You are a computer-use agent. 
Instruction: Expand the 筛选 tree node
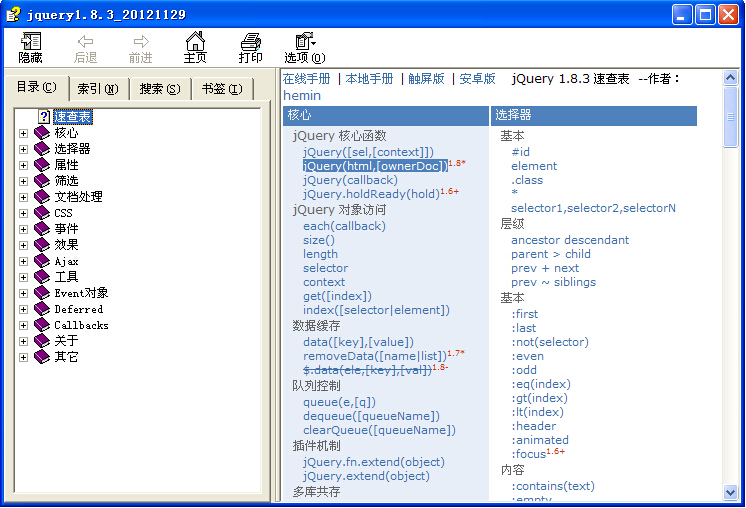tap(23, 181)
